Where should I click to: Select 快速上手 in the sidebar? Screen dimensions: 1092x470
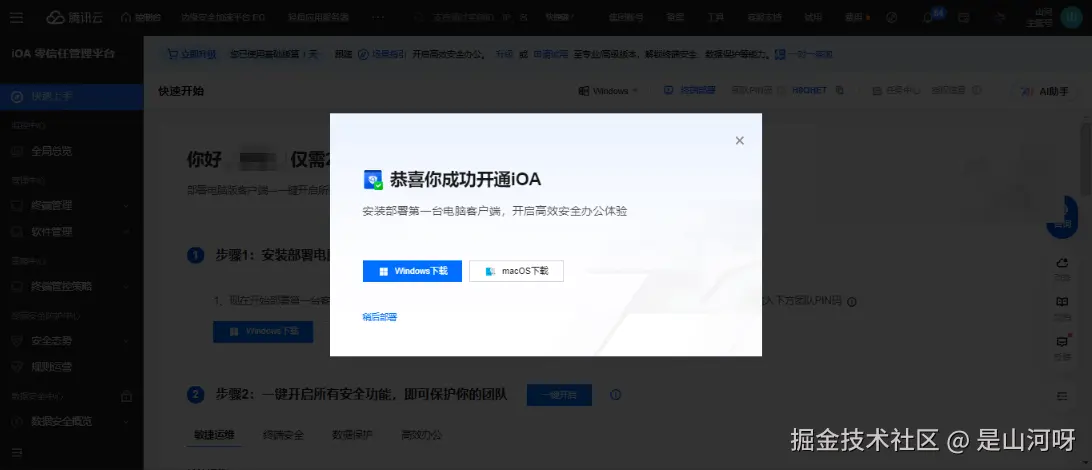[72, 97]
